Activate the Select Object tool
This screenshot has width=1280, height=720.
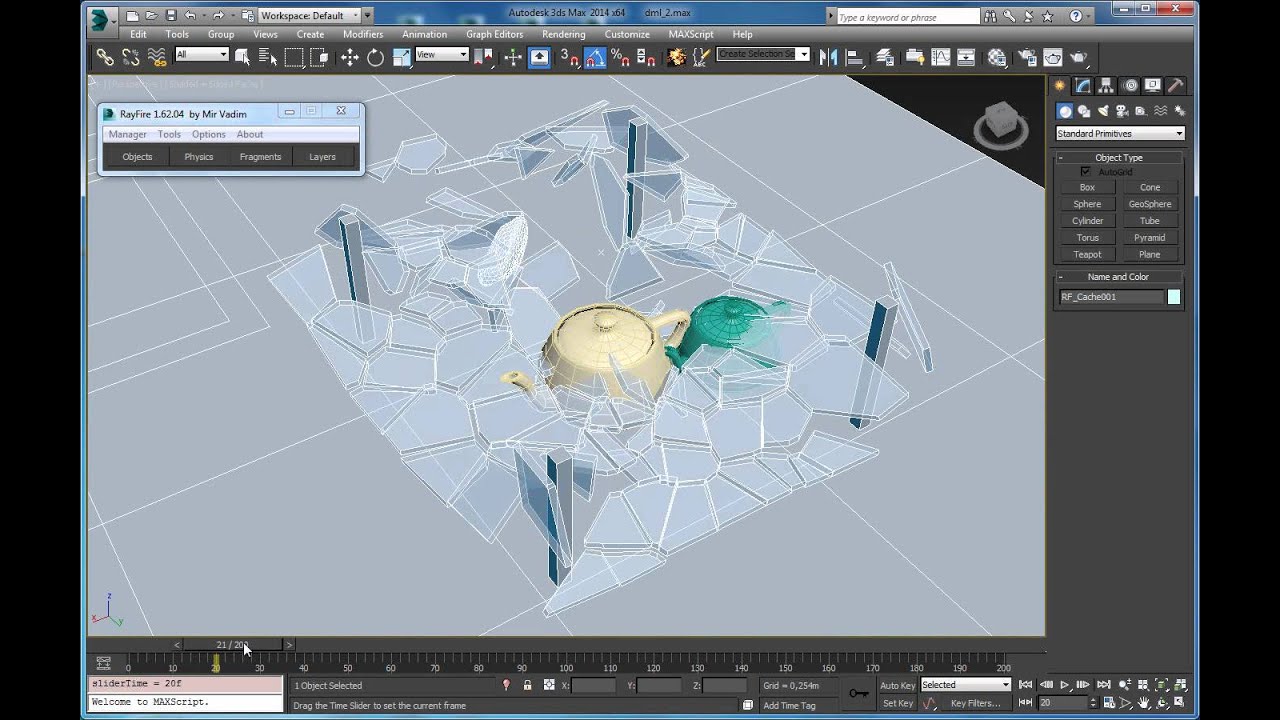(242, 57)
